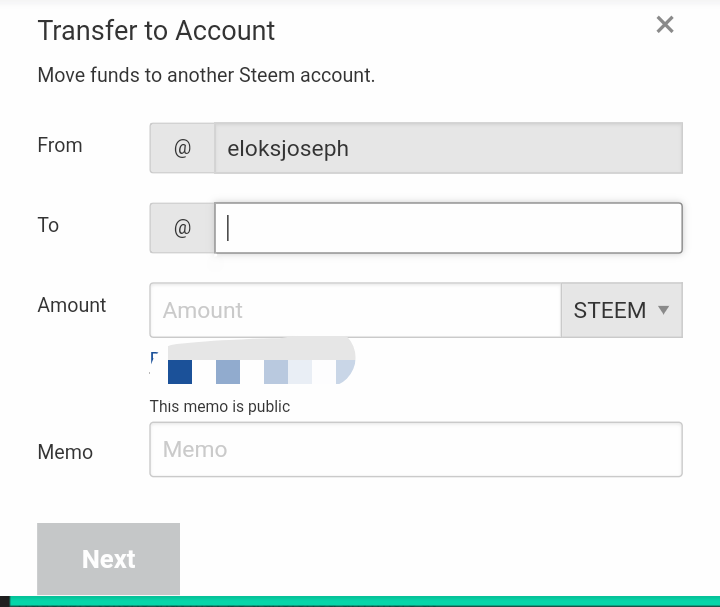720x607 pixels.
Task: Focus the To recipient account field
Action: [448, 228]
